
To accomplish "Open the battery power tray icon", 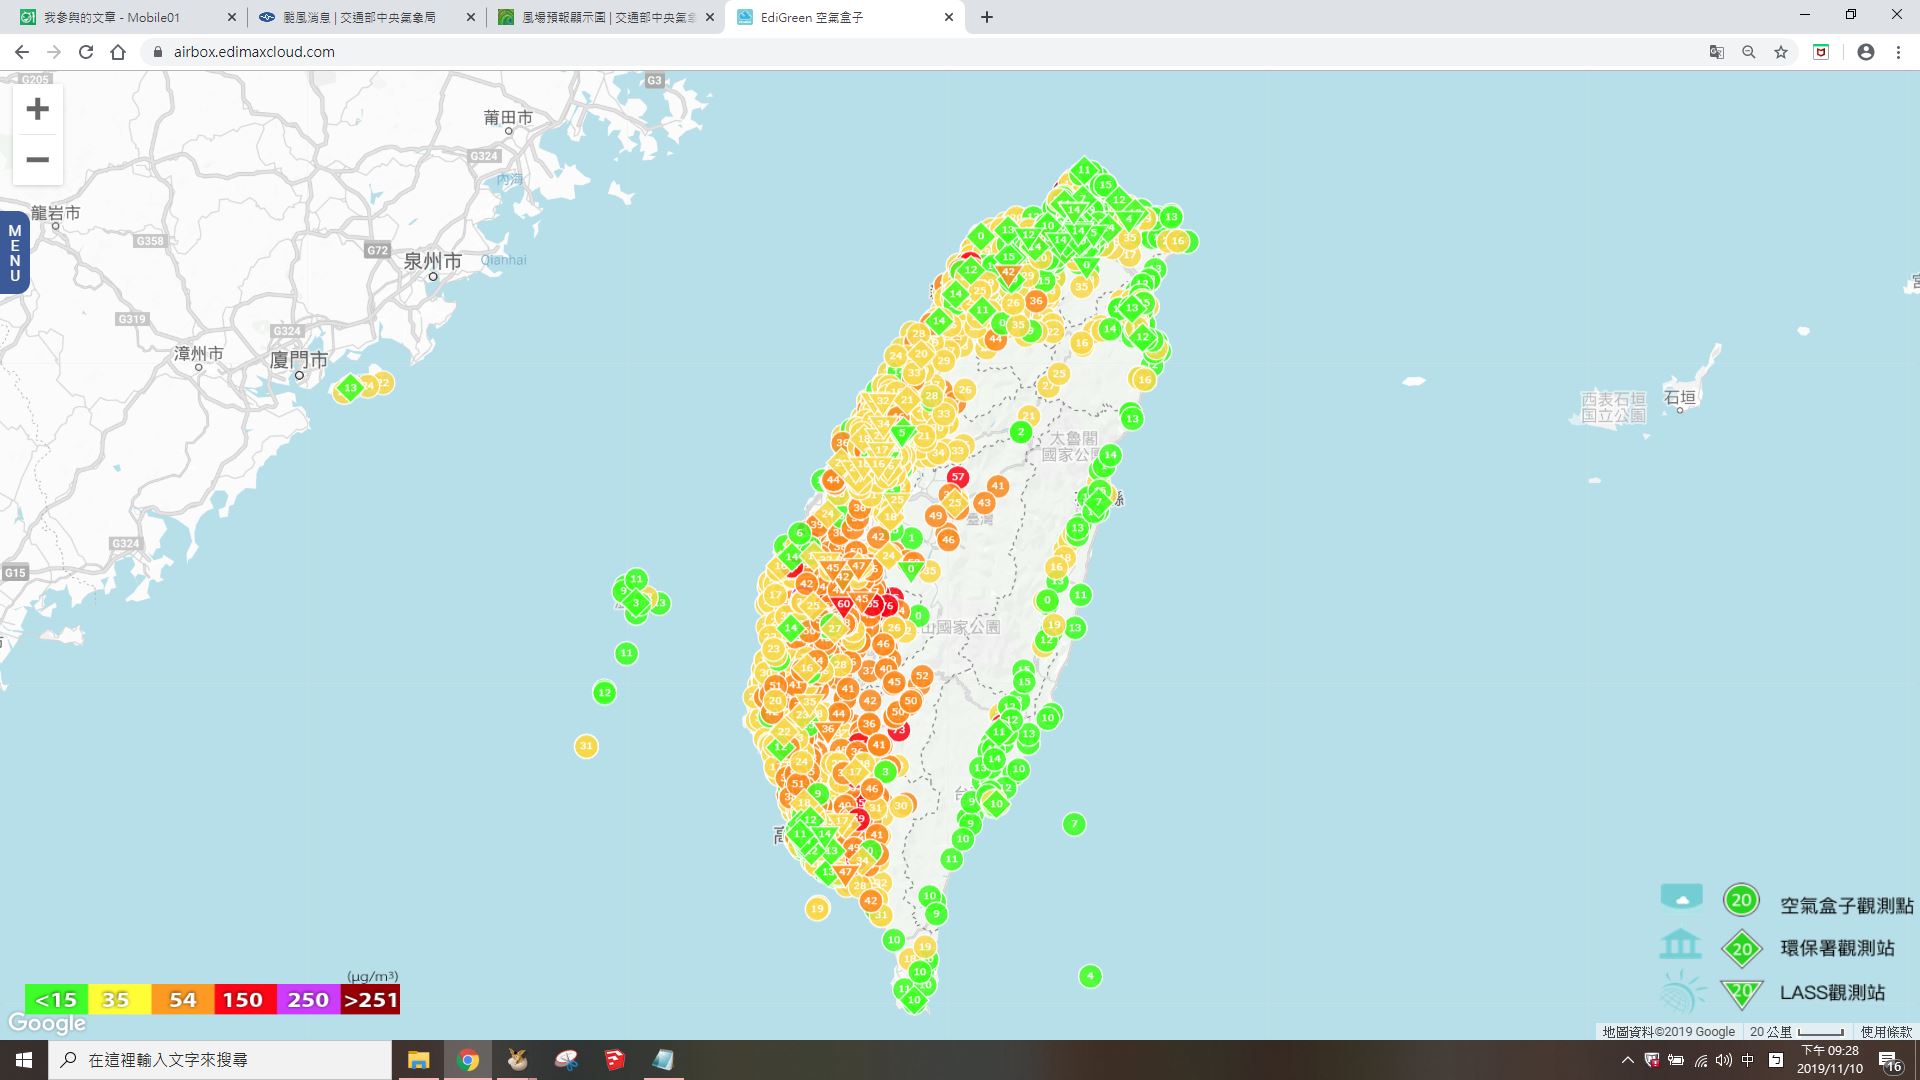I will coord(1676,1060).
